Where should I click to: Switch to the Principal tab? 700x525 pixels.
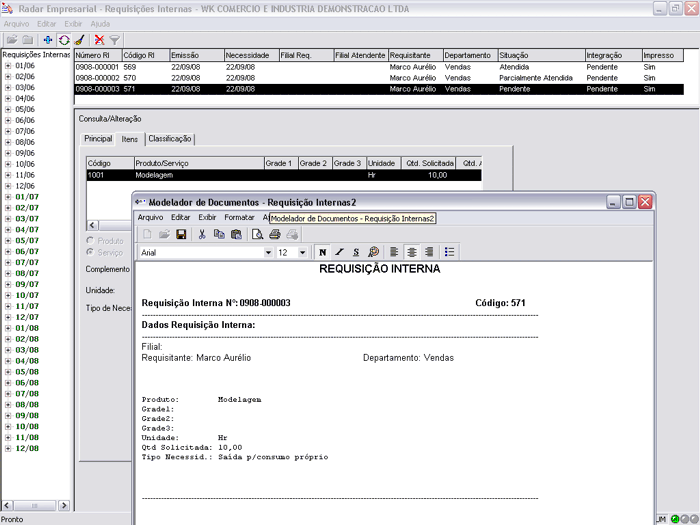(98, 139)
